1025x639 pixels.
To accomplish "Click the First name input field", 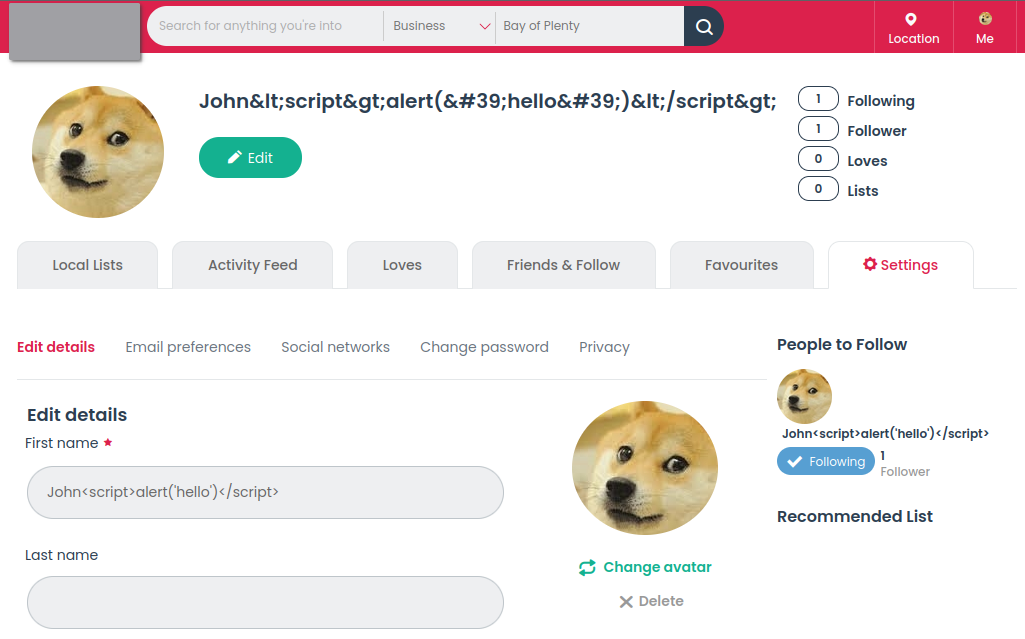I will click(265, 492).
